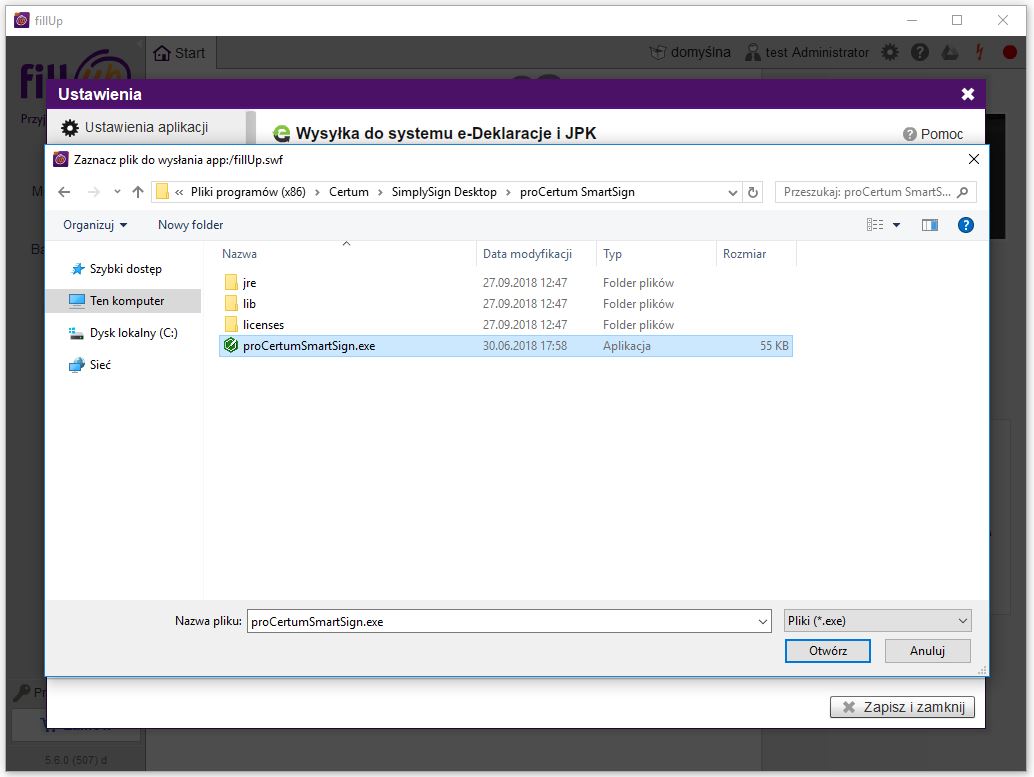Select proCertumSmartSign.exe file name

tap(309, 346)
